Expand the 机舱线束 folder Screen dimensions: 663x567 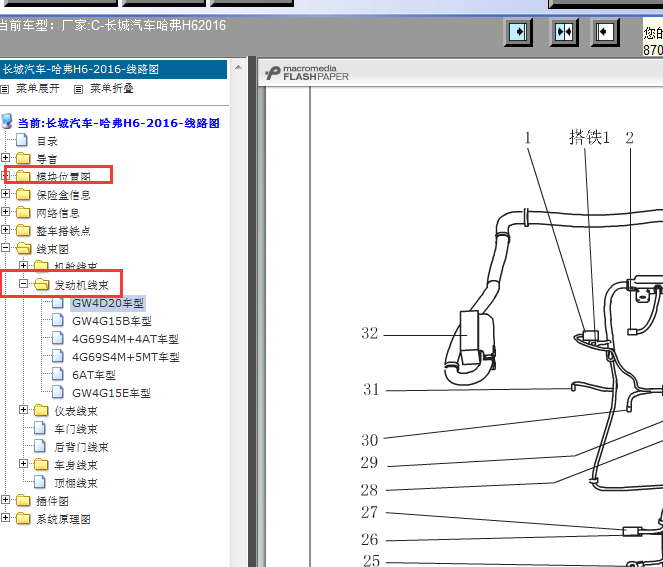tap(23, 266)
